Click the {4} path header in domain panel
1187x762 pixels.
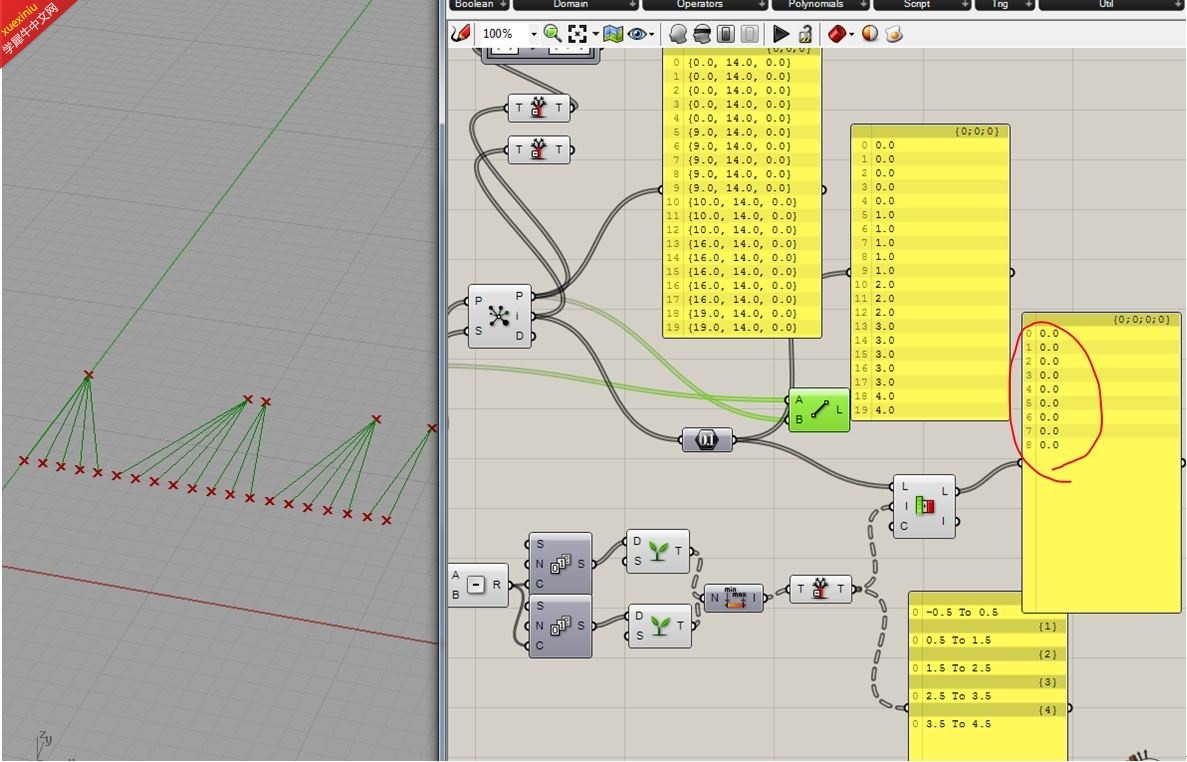tap(1048, 711)
